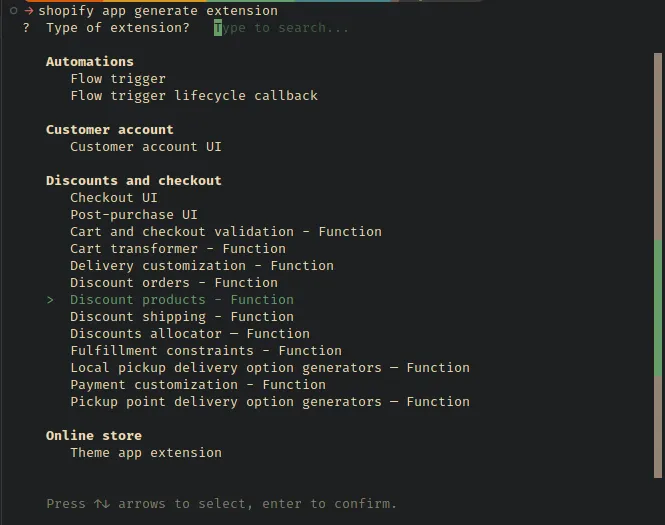
Task: Select Cart transformer Function option
Action: (x=178, y=249)
